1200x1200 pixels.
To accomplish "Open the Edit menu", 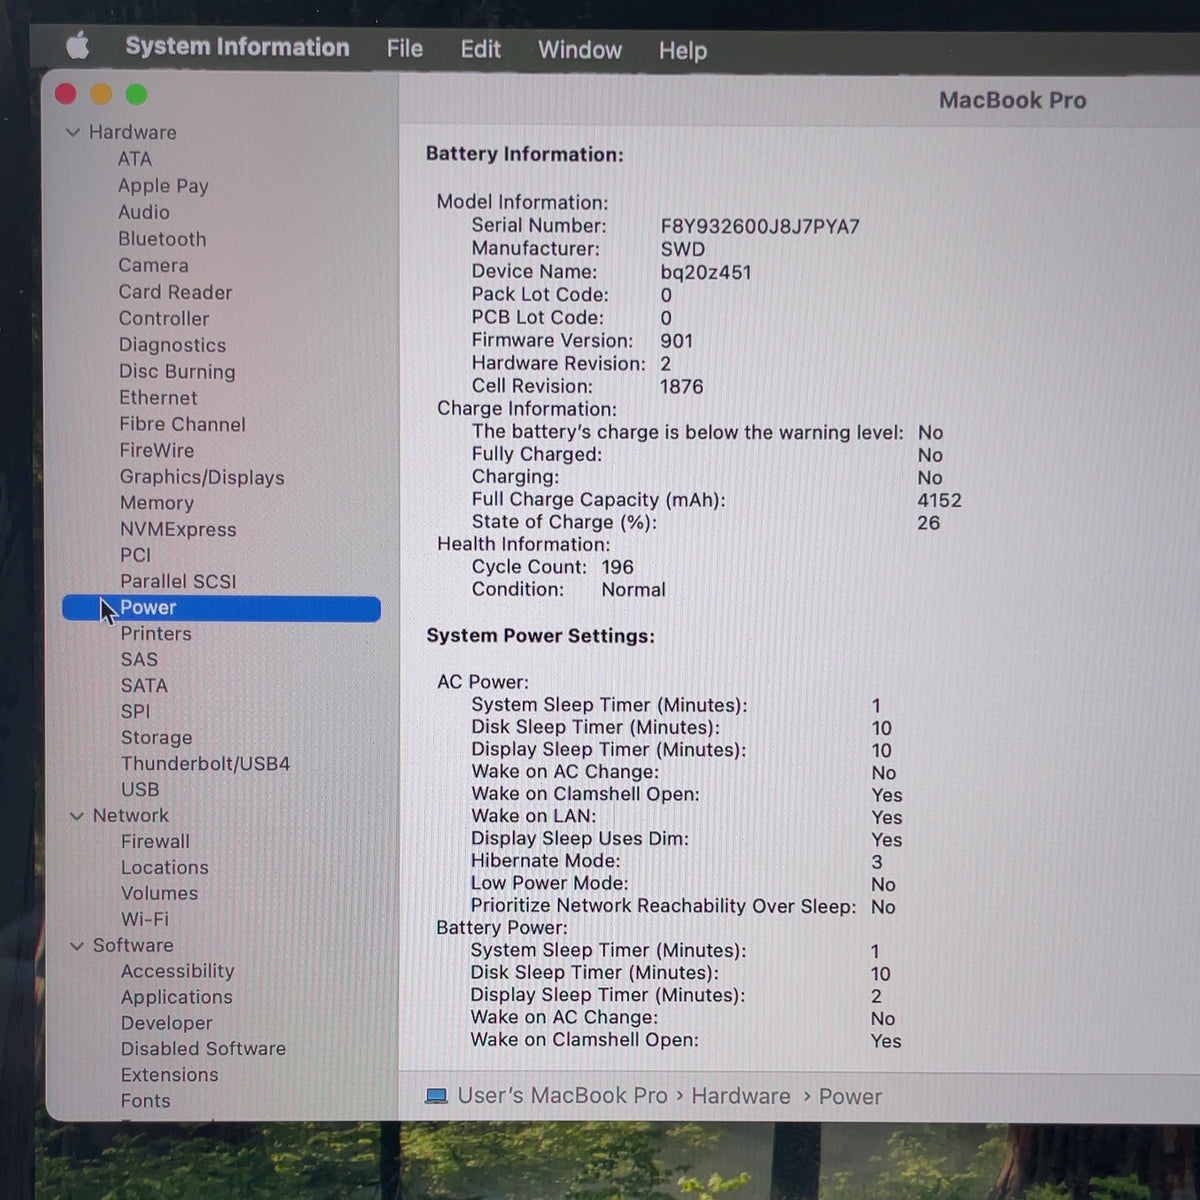I will 481,49.
